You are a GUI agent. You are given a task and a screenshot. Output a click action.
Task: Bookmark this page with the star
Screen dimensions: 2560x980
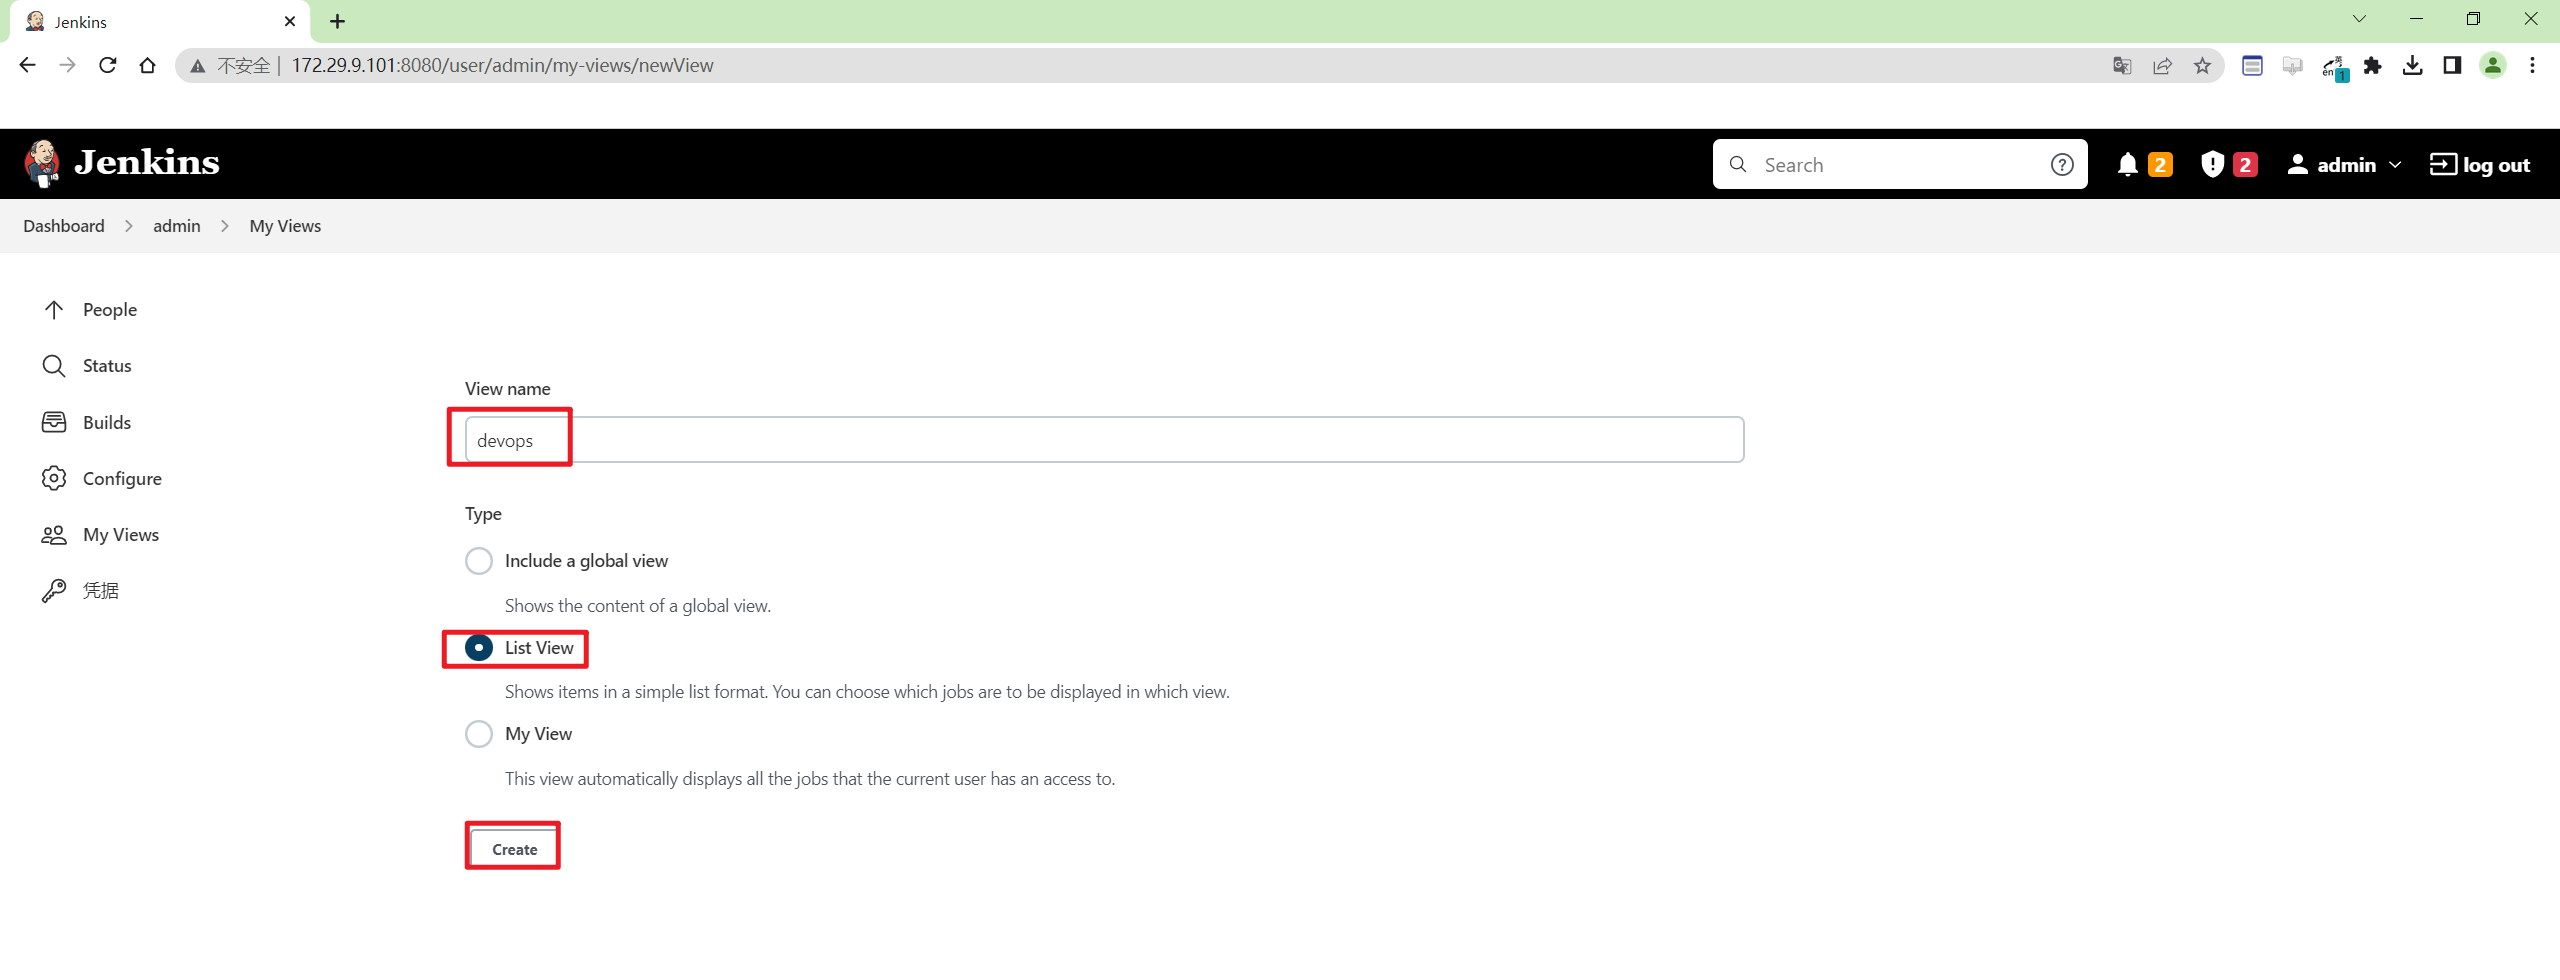pos(2202,66)
